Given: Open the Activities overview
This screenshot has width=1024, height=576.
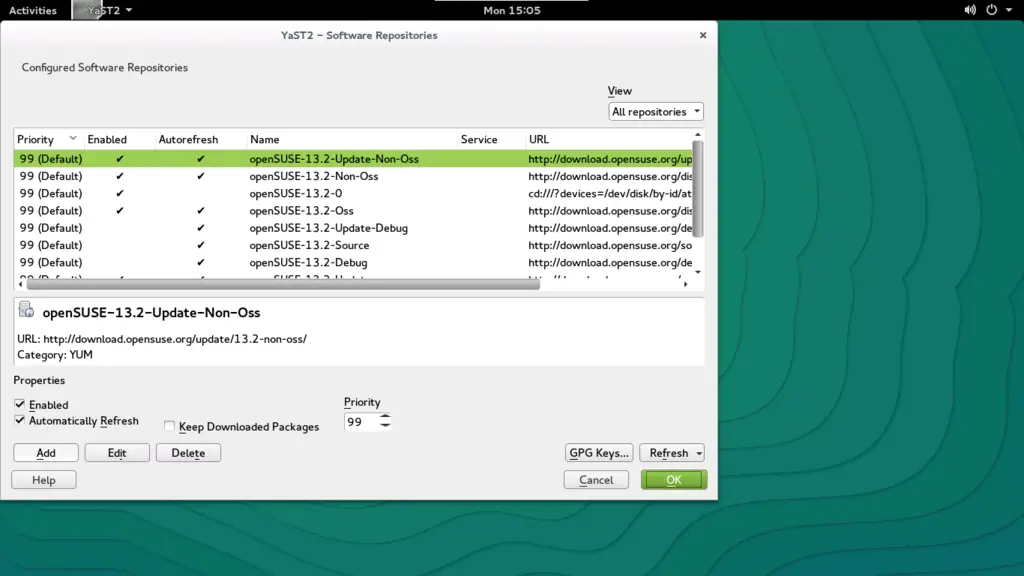Looking at the screenshot, I should click(33, 10).
